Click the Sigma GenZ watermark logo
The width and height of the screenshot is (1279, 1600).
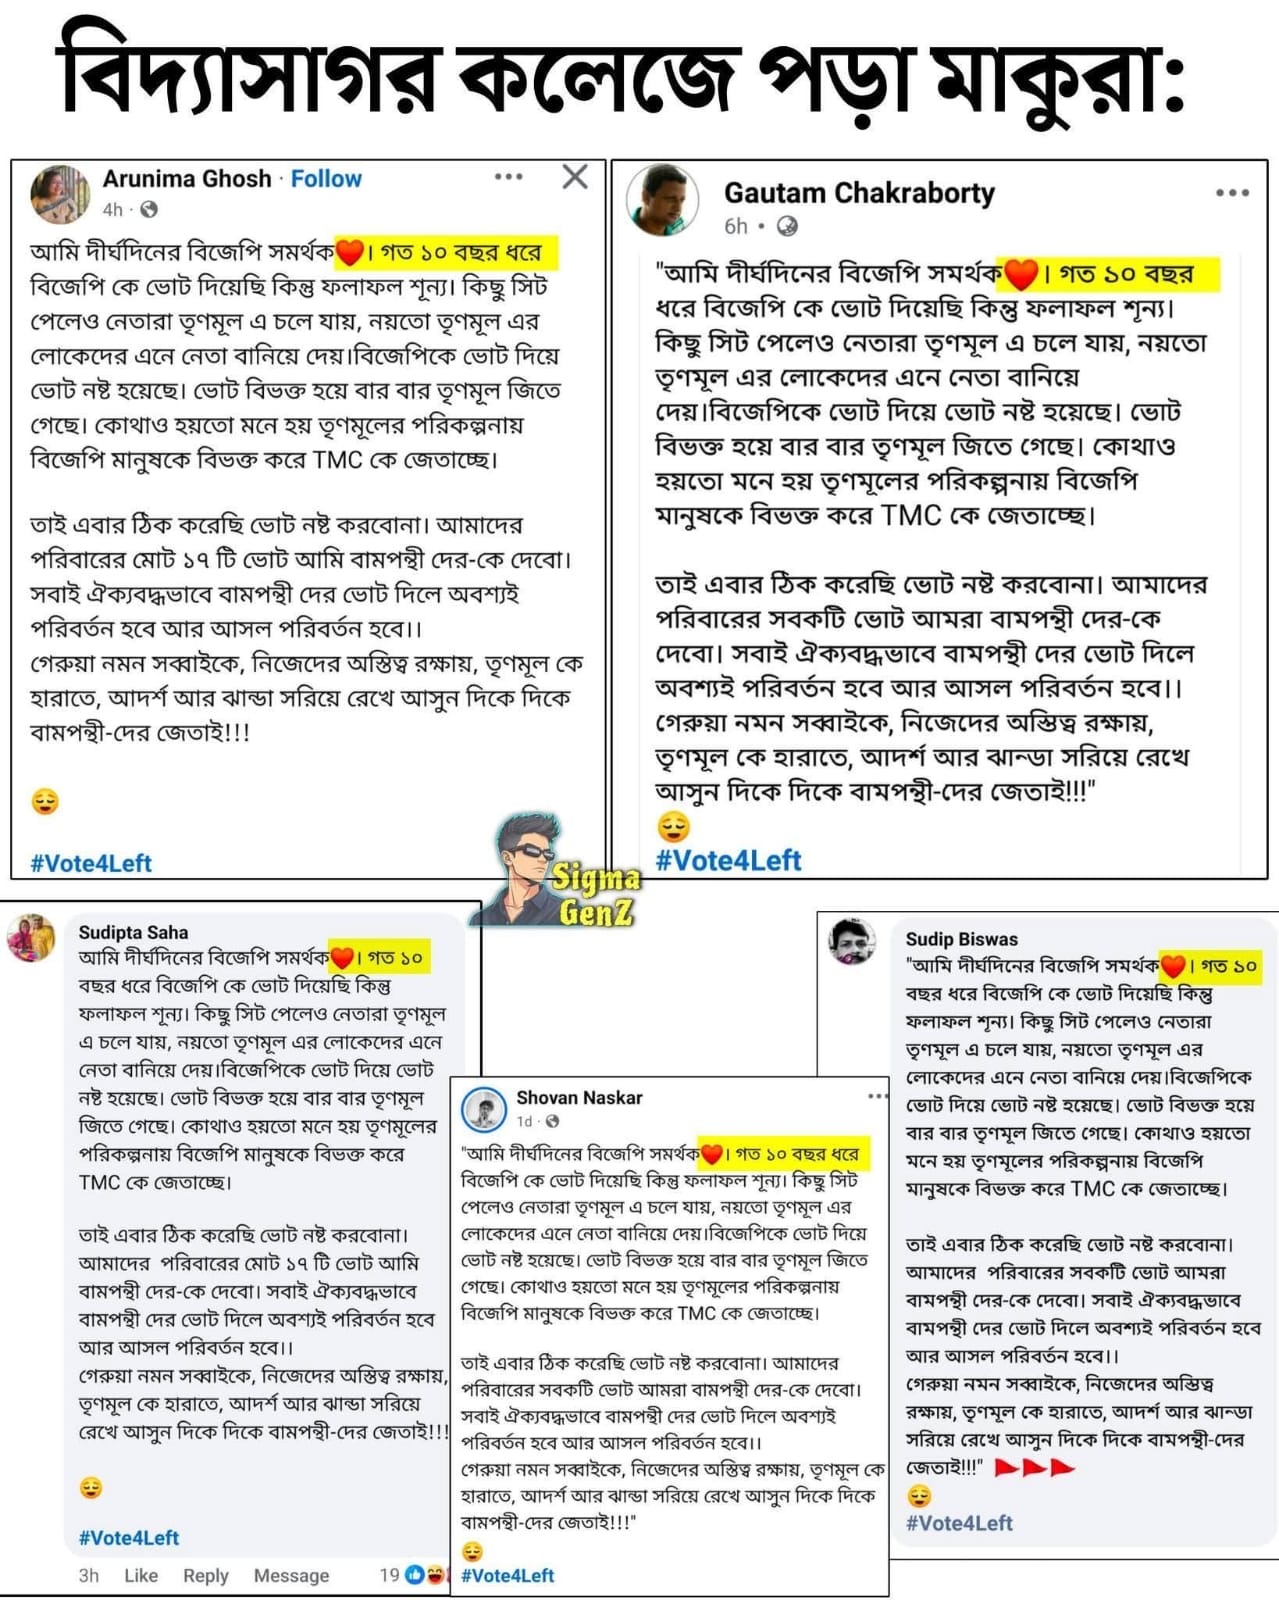563,868
